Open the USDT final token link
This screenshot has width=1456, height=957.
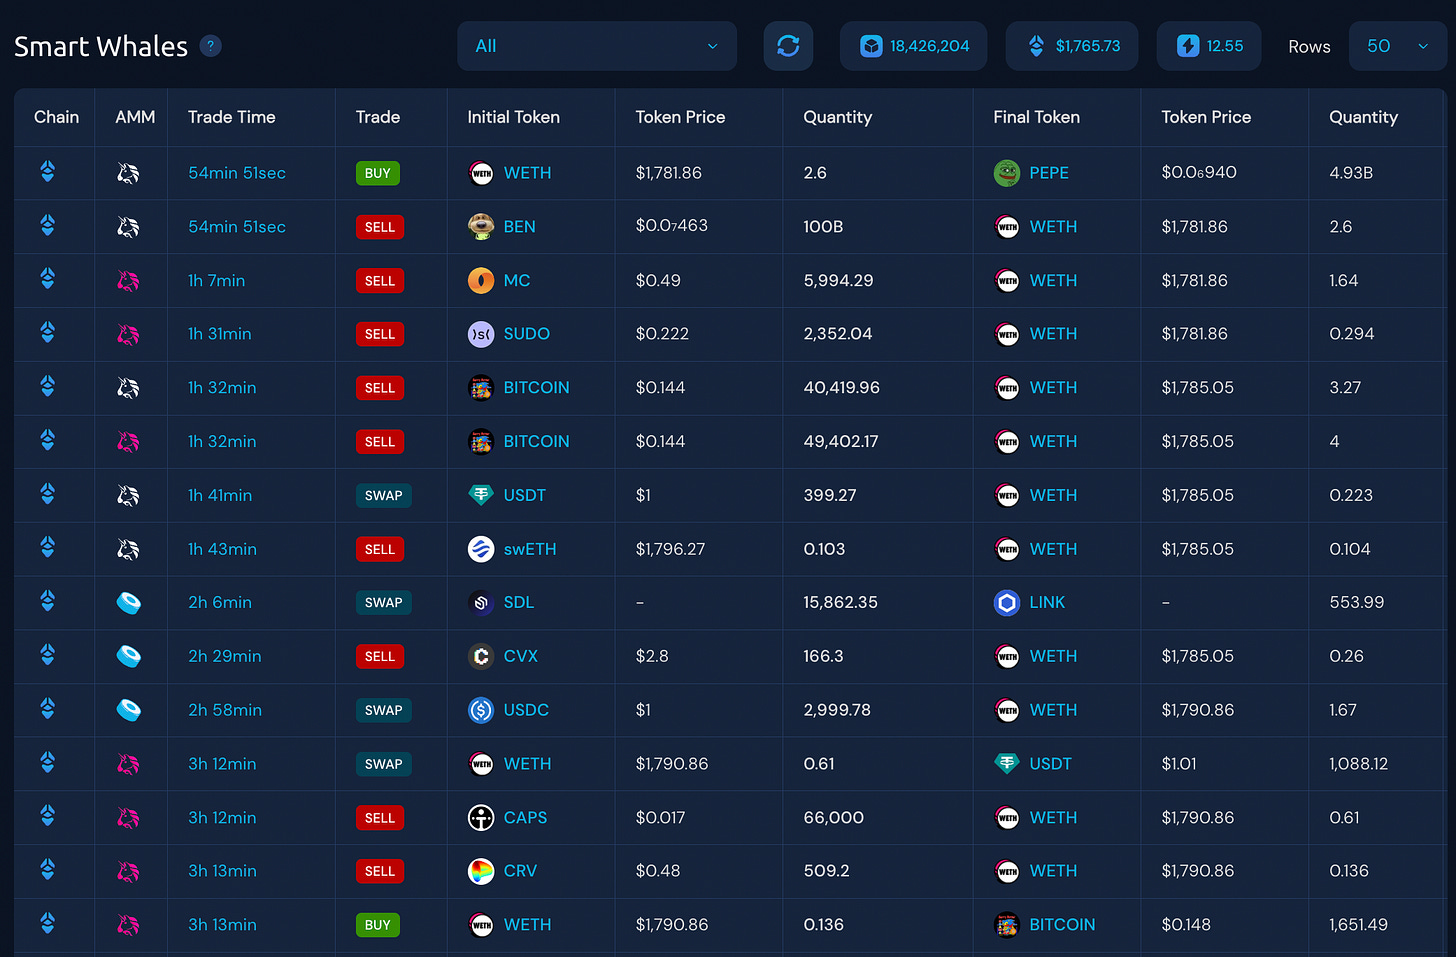click(1050, 764)
